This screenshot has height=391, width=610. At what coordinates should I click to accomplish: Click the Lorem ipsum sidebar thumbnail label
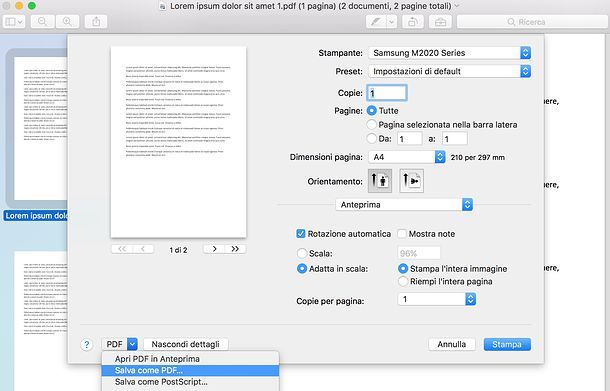[36, 216]
